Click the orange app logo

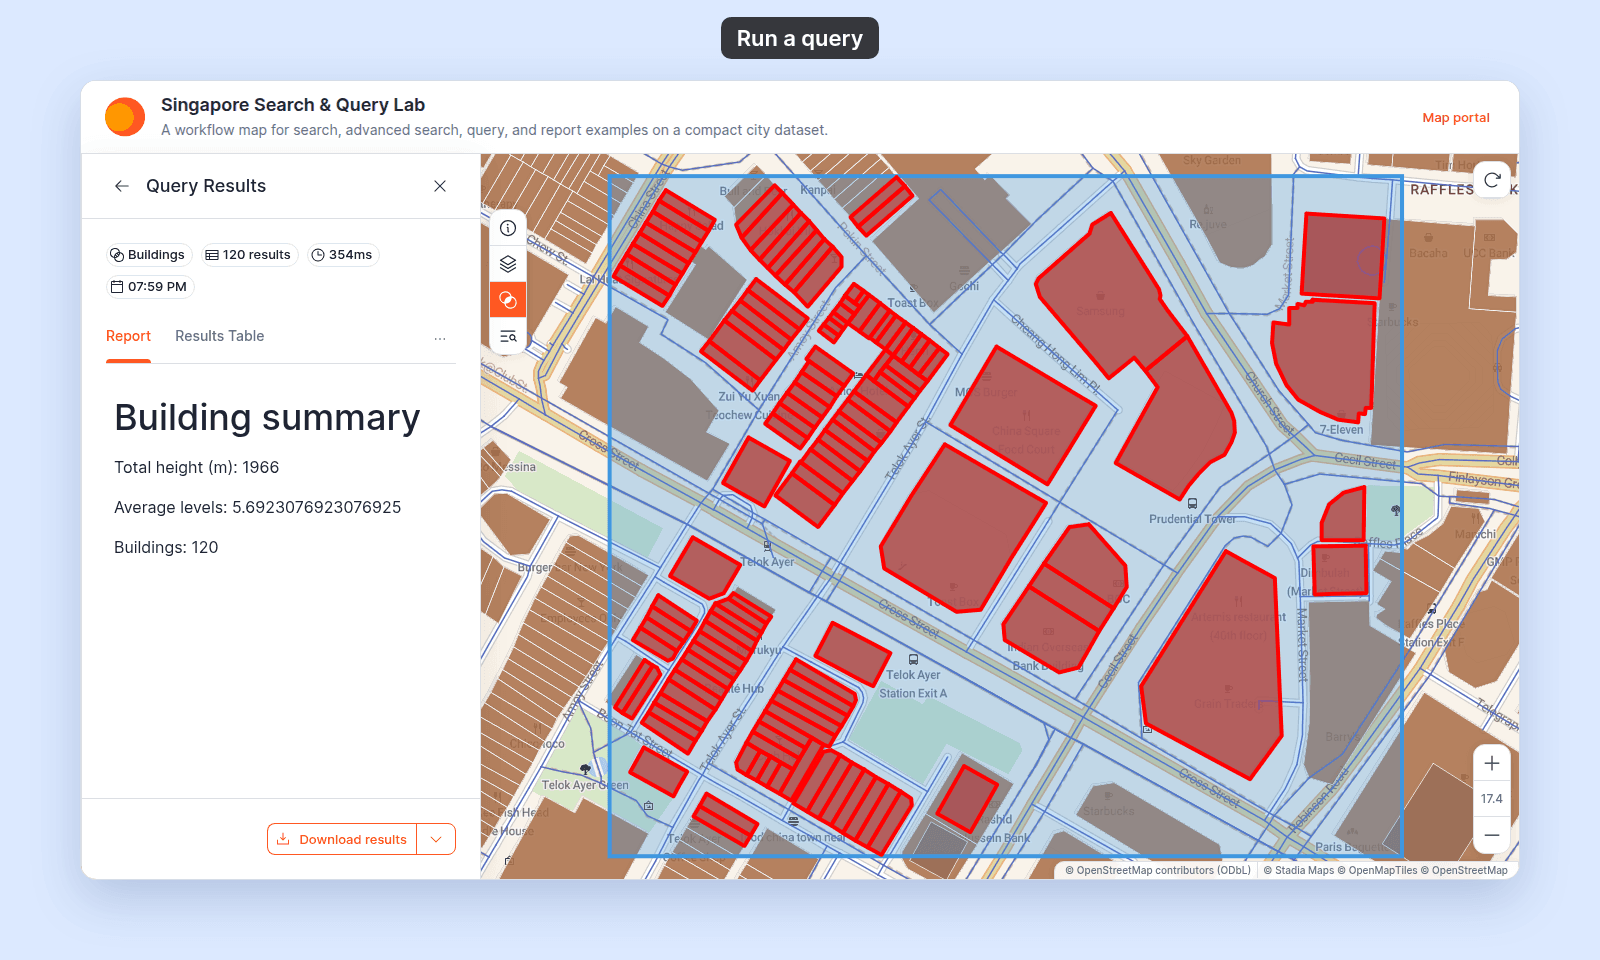pos(125,117)
